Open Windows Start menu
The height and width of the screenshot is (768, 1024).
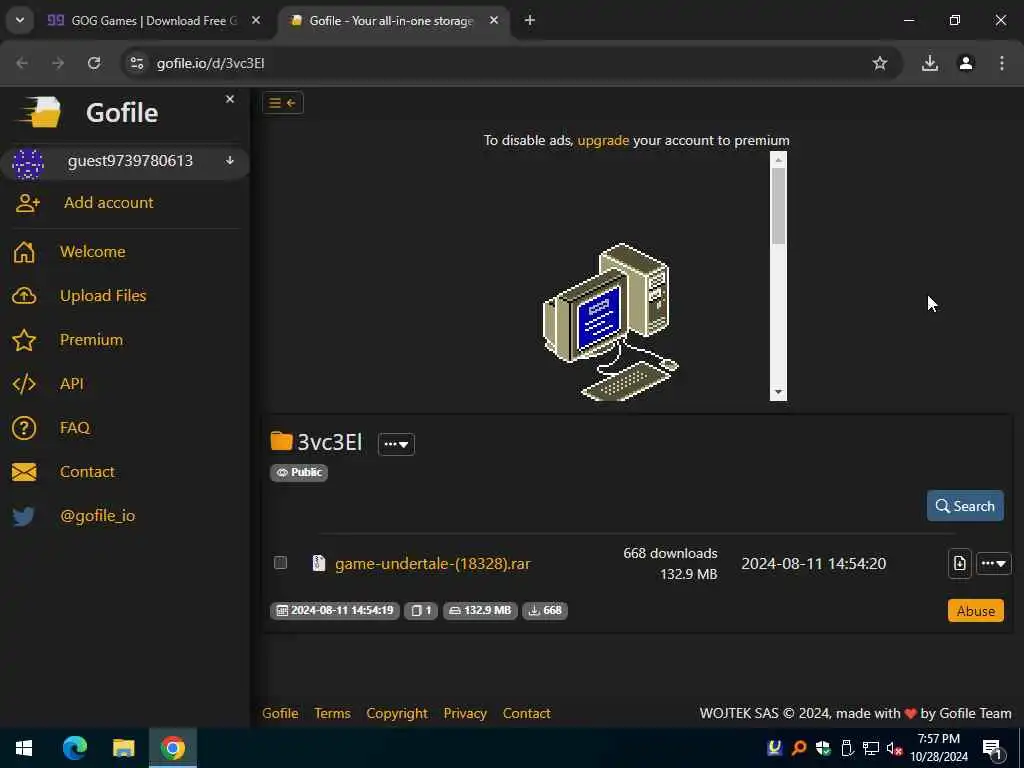(24, 748)
